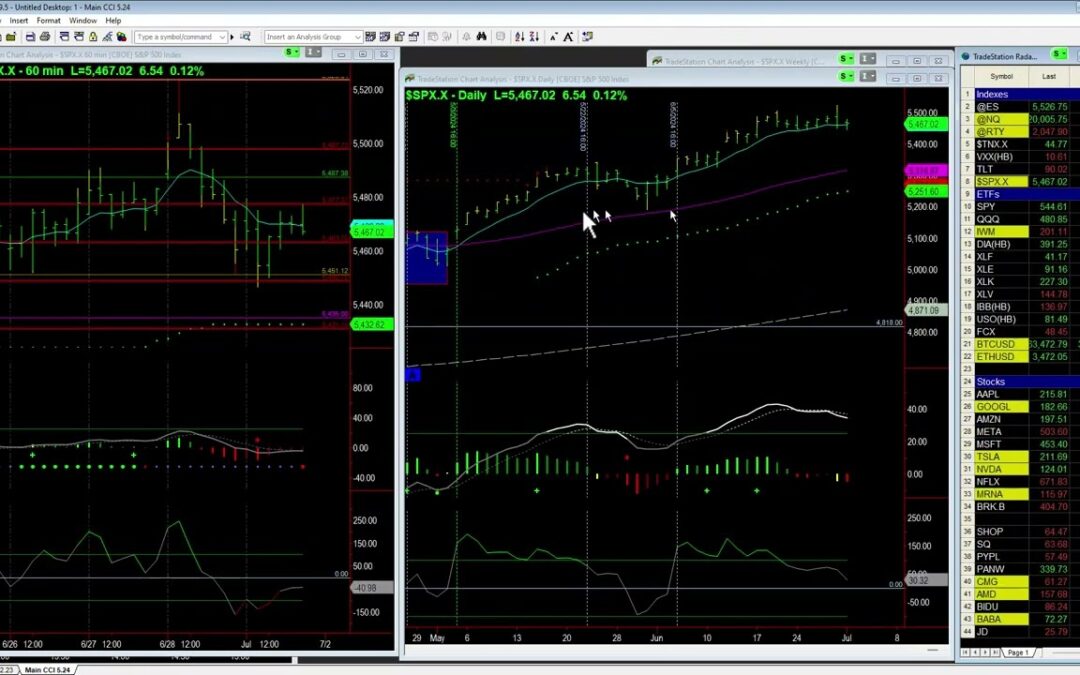This screenshot has height=675, width=1080.
Task: Open the interval link I menu on 60 min chart
Action: (x=313, y=52)
